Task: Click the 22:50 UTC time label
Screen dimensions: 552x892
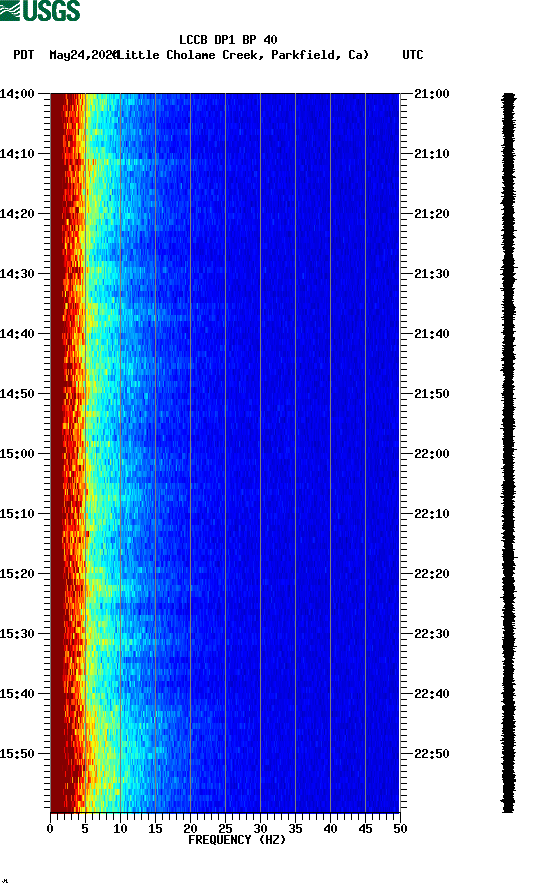Action: tap(432, 754)
